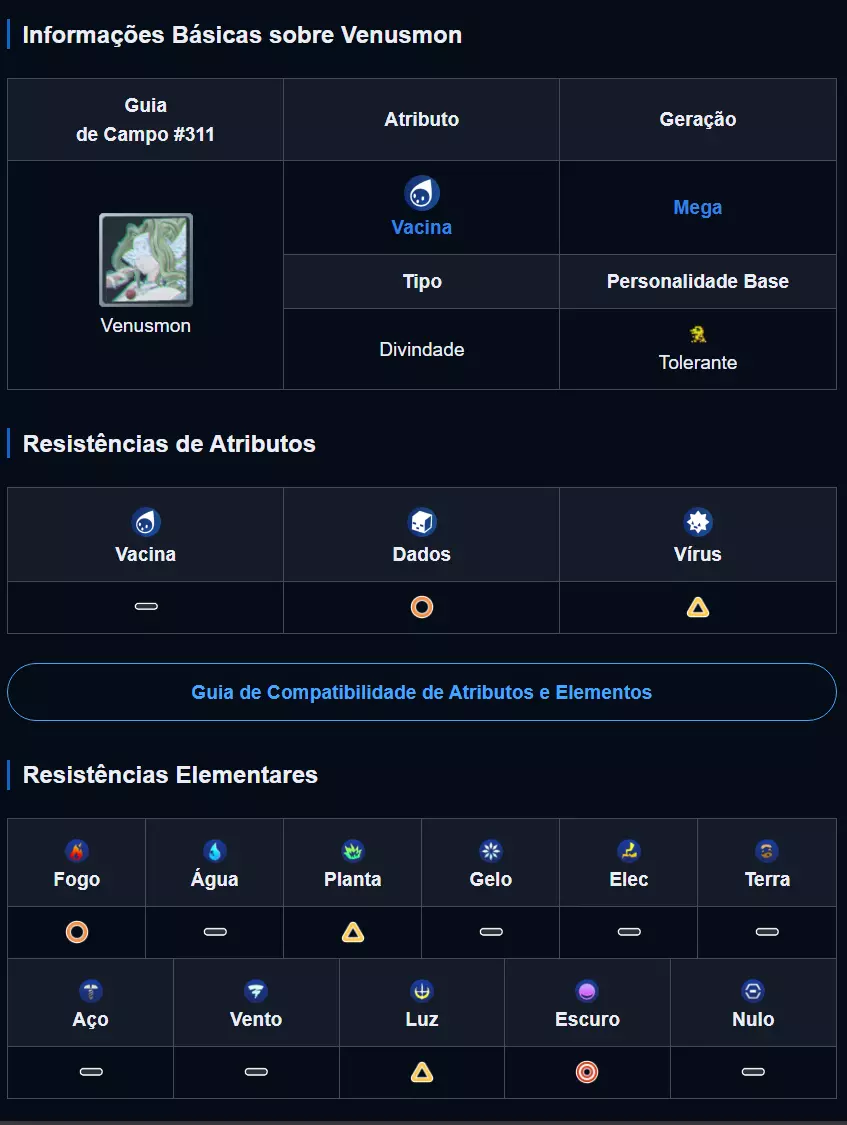
Task: Open the Vacina attribute link
Action: pos(422,227)
